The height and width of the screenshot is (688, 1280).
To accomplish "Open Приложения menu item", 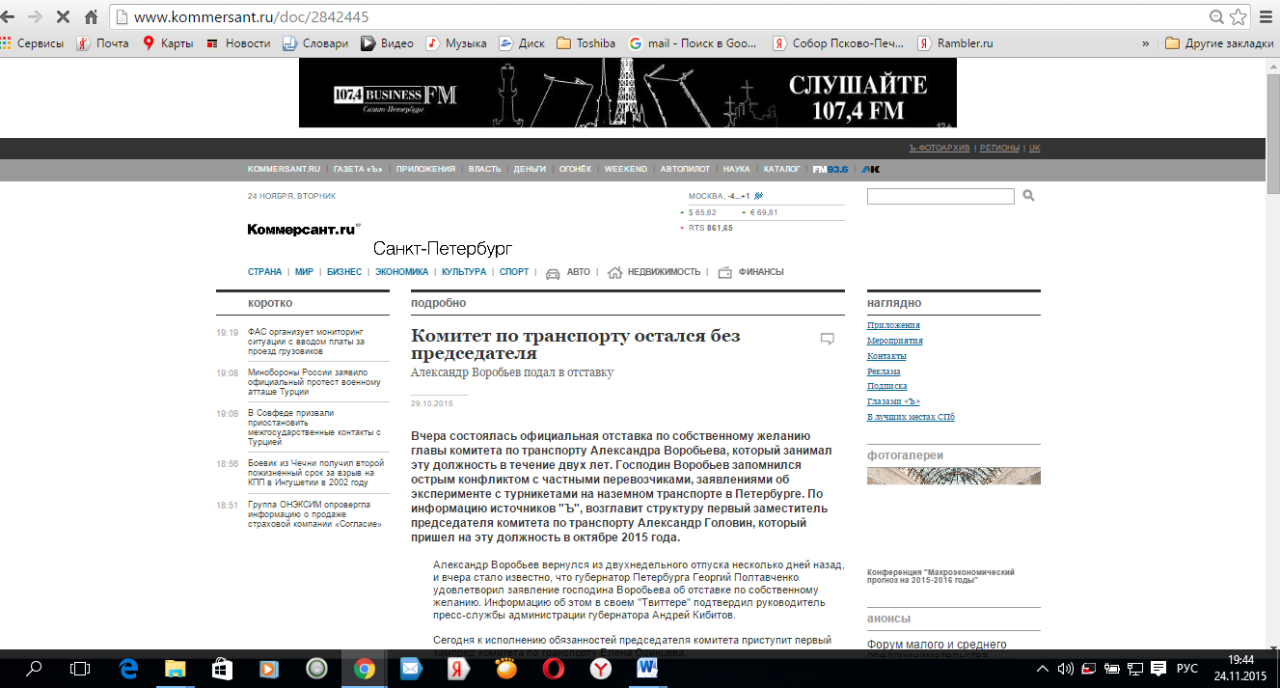I will 425,169.
